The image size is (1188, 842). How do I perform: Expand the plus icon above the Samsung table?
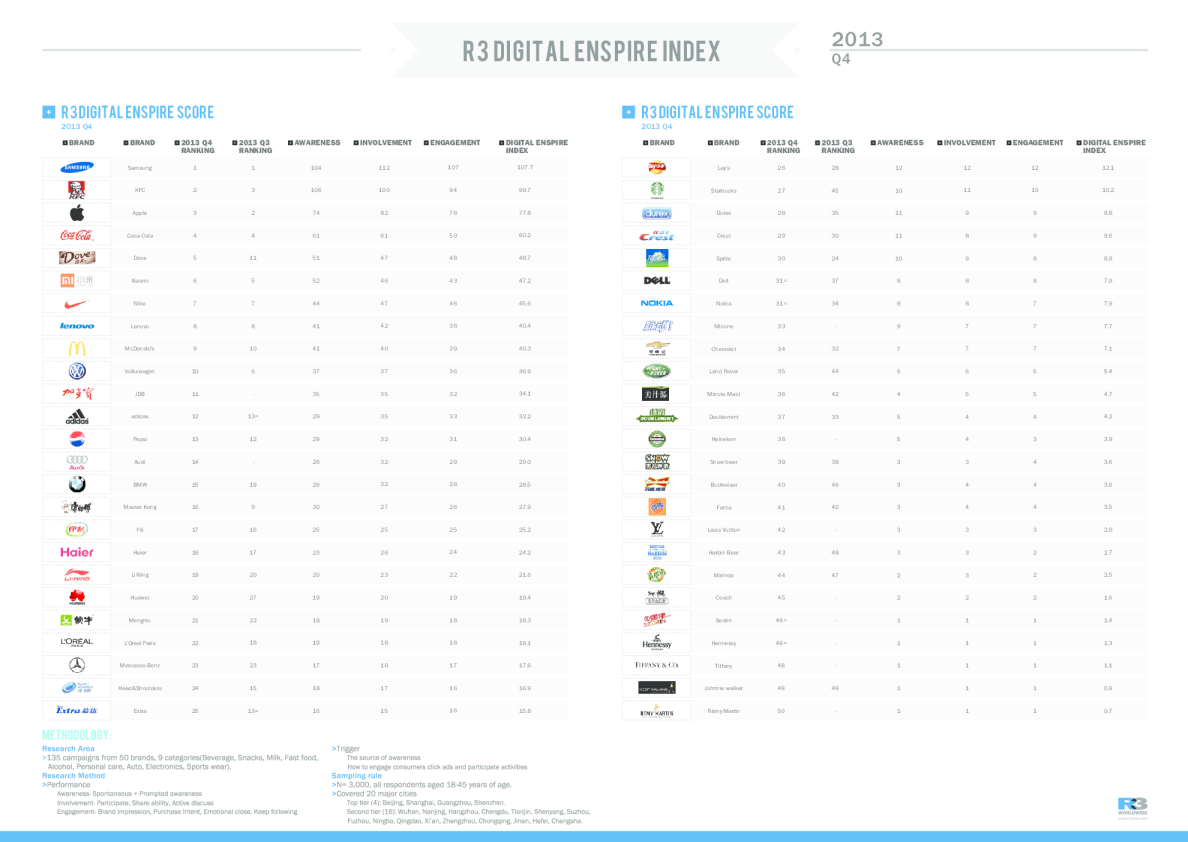(x=47, y=112)
